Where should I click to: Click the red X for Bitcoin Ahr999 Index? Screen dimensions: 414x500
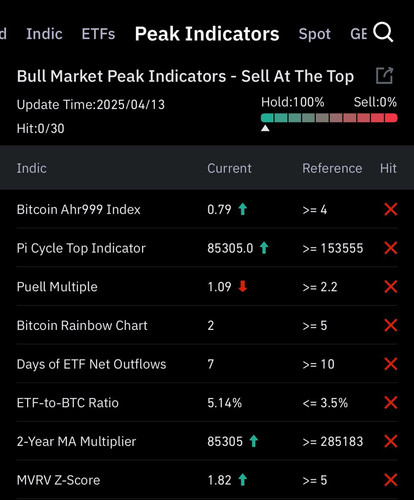coord(391,209)
